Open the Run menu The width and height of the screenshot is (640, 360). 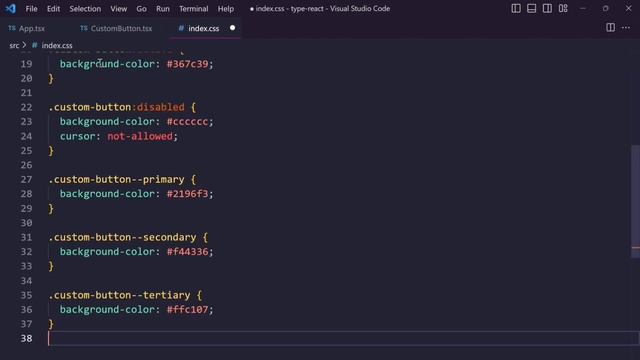pos(162,9)
